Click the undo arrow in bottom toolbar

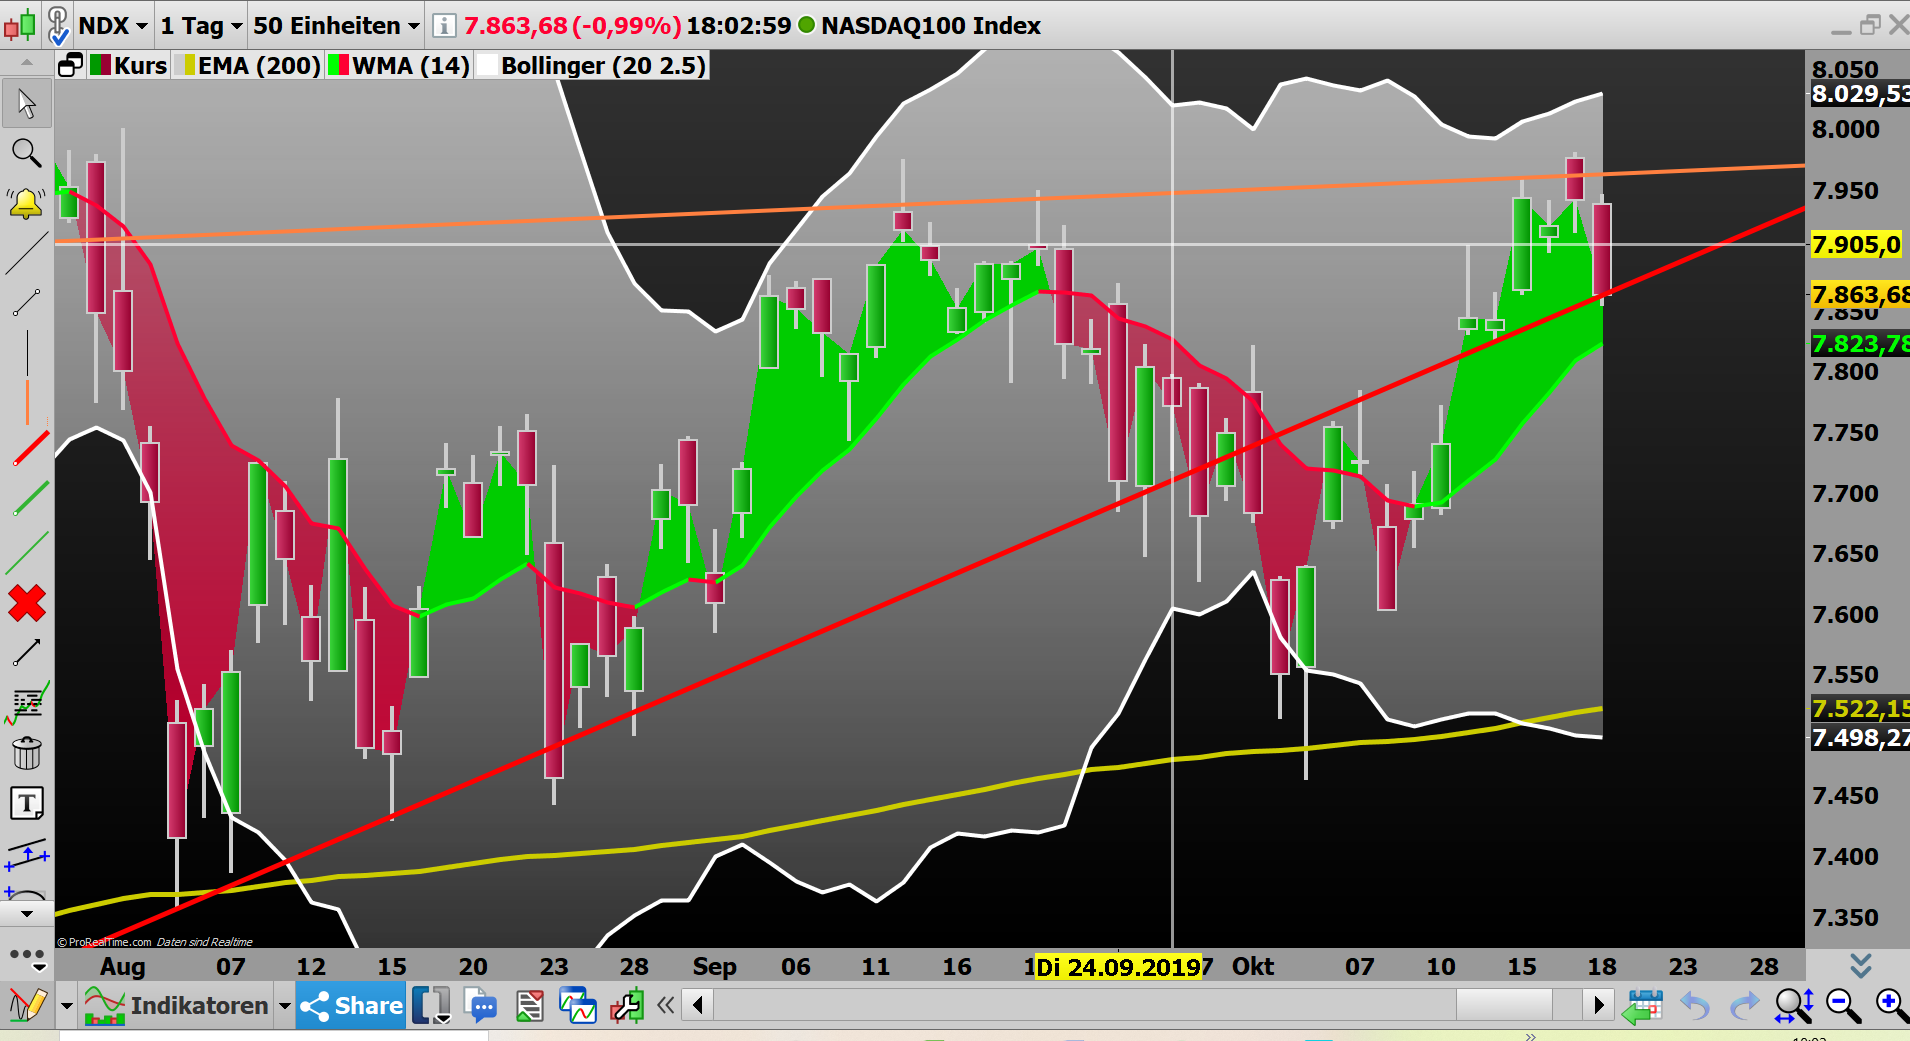(x=1694, y=1006)
